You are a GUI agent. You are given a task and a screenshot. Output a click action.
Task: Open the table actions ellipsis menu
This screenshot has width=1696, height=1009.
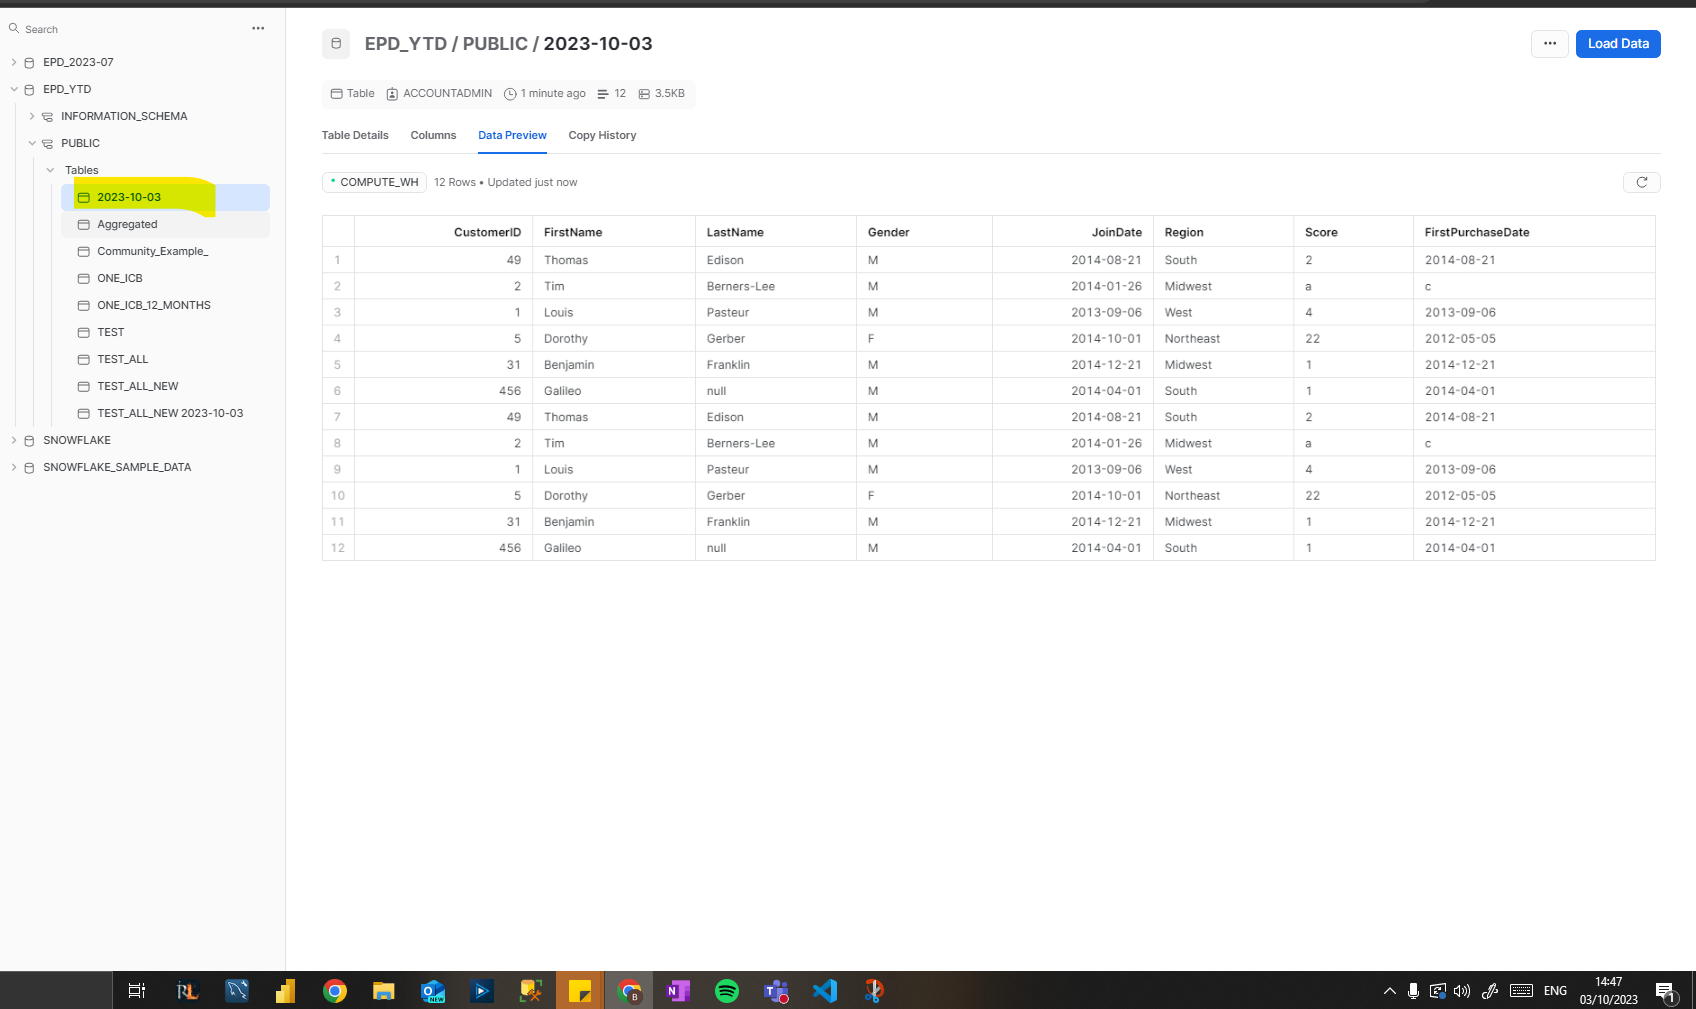[x=1549, y=44]
